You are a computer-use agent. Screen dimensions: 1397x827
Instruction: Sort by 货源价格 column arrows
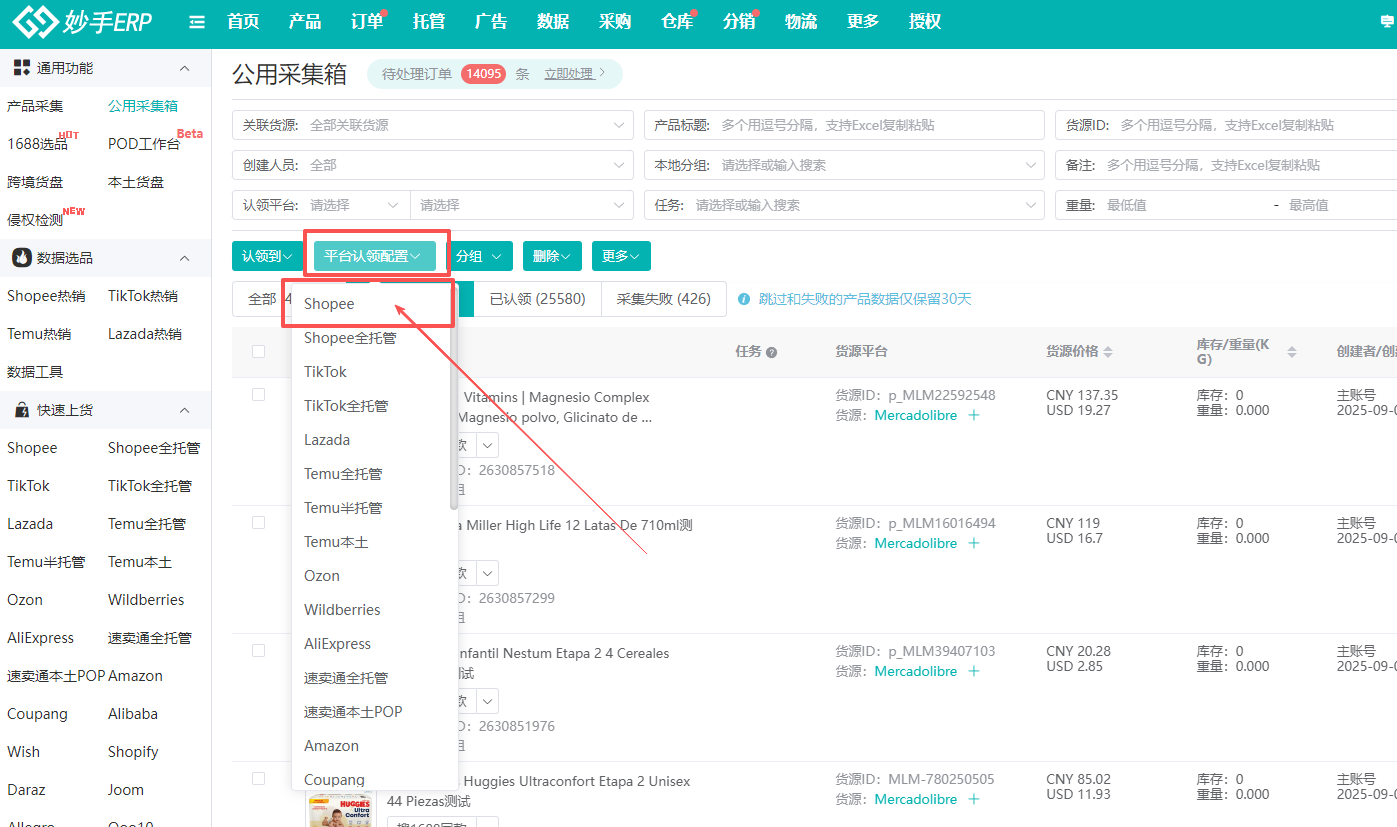click(x=1108, y=352)
